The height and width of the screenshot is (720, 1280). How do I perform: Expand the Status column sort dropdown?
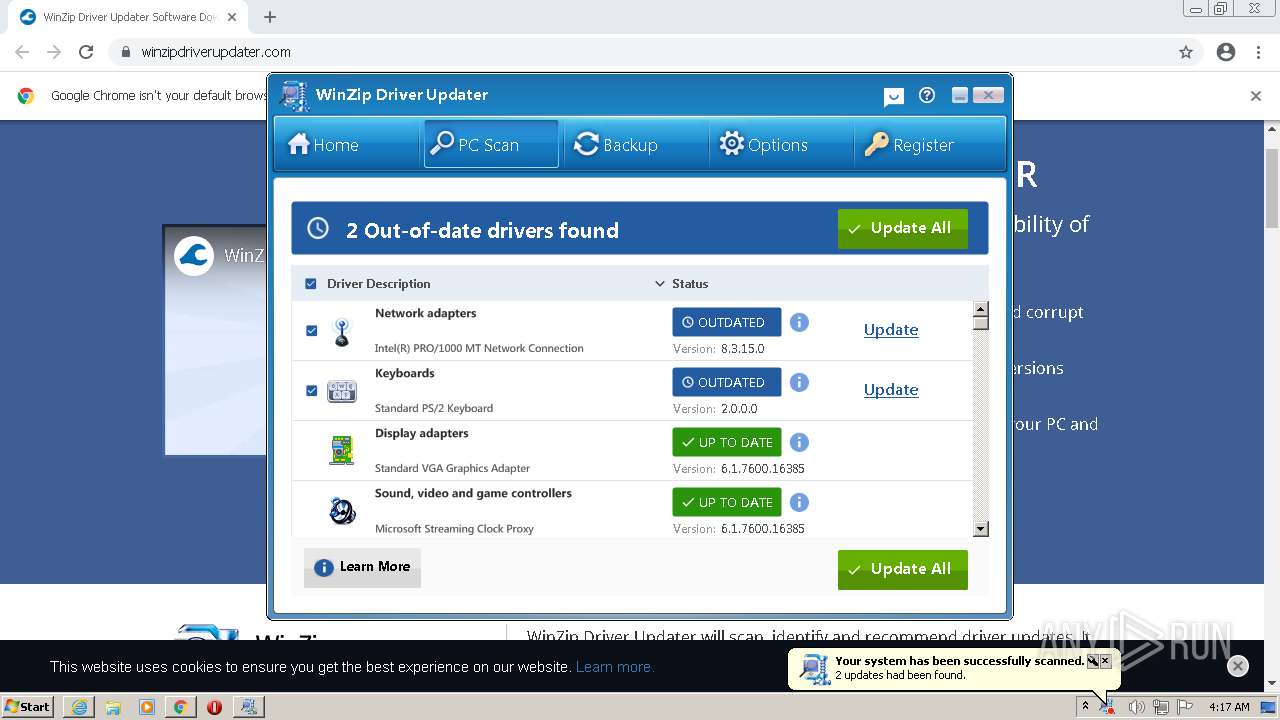pos(660,284)
